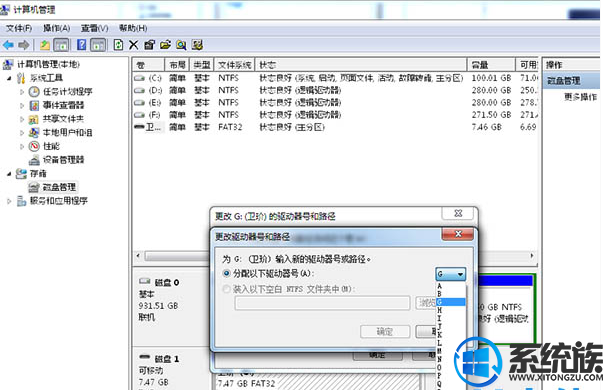Expand the 共享文件夹 node arrow
The image size is (603, 390).
coord(22,119)
